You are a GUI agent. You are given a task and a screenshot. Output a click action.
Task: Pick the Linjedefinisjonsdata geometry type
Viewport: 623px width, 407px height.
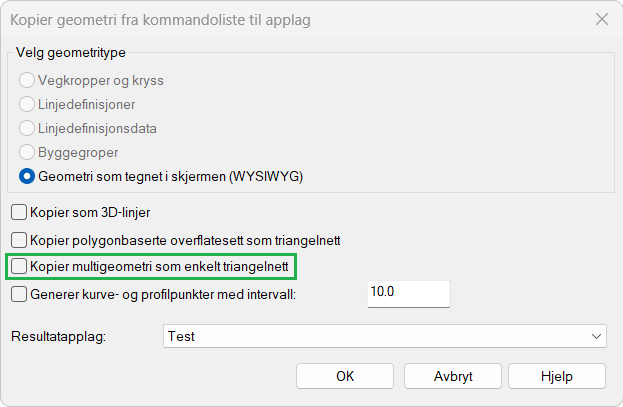[x=27, y=128]
